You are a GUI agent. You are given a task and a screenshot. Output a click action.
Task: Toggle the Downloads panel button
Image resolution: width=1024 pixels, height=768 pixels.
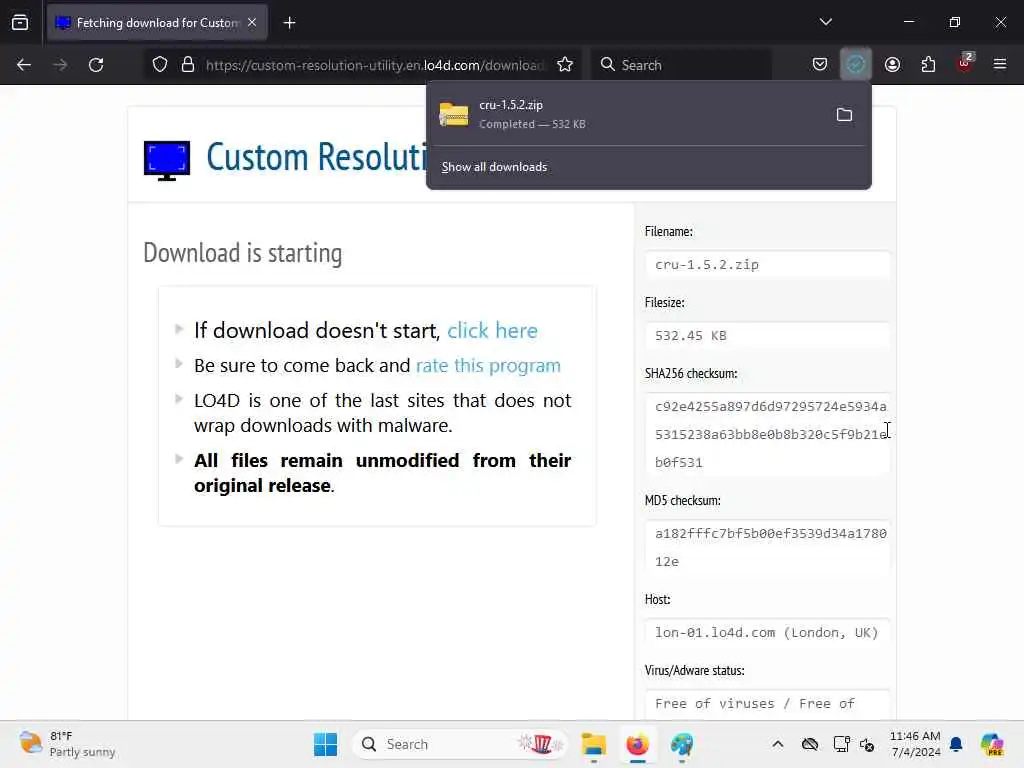click(856, 65)
